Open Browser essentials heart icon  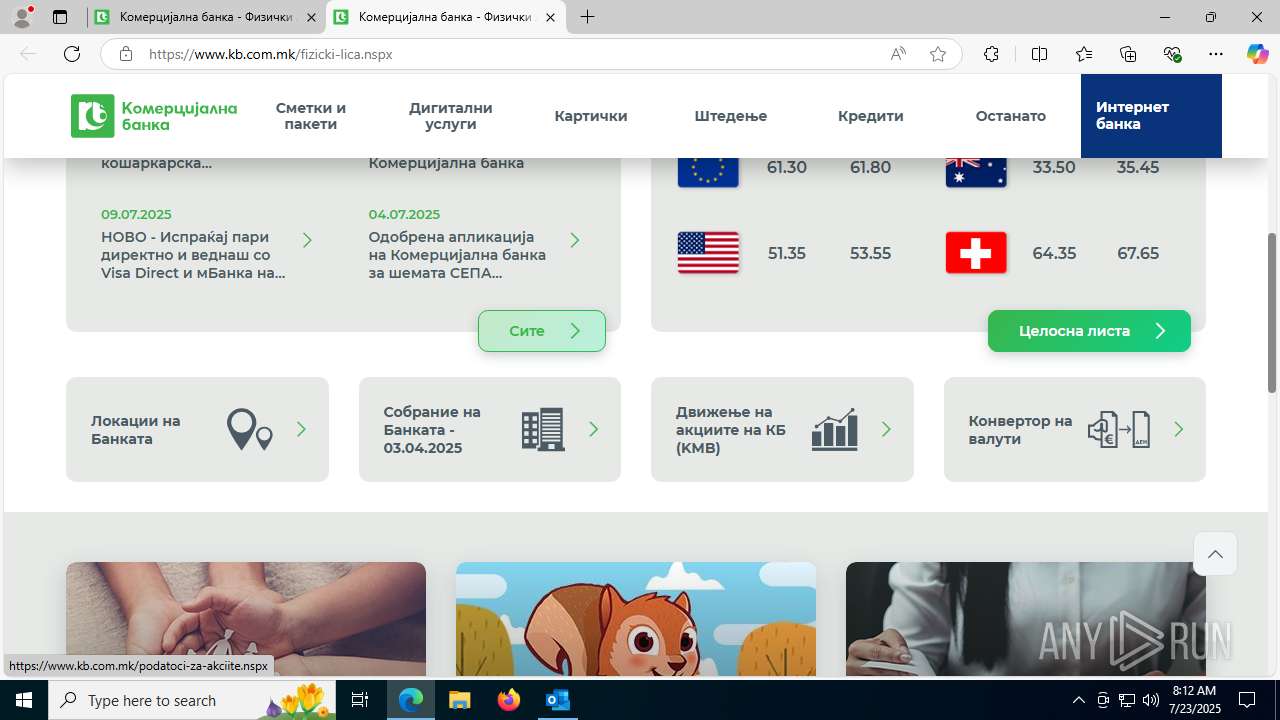click(x=1172, y=54)
